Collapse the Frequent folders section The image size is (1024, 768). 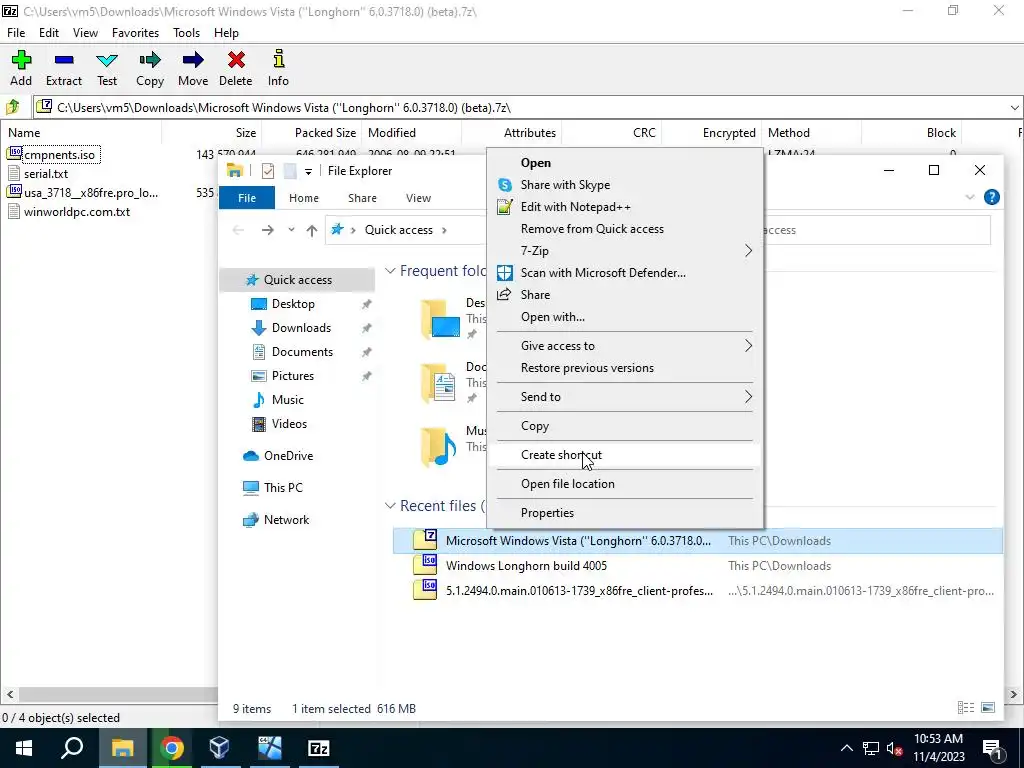click(x=390, y=270)
